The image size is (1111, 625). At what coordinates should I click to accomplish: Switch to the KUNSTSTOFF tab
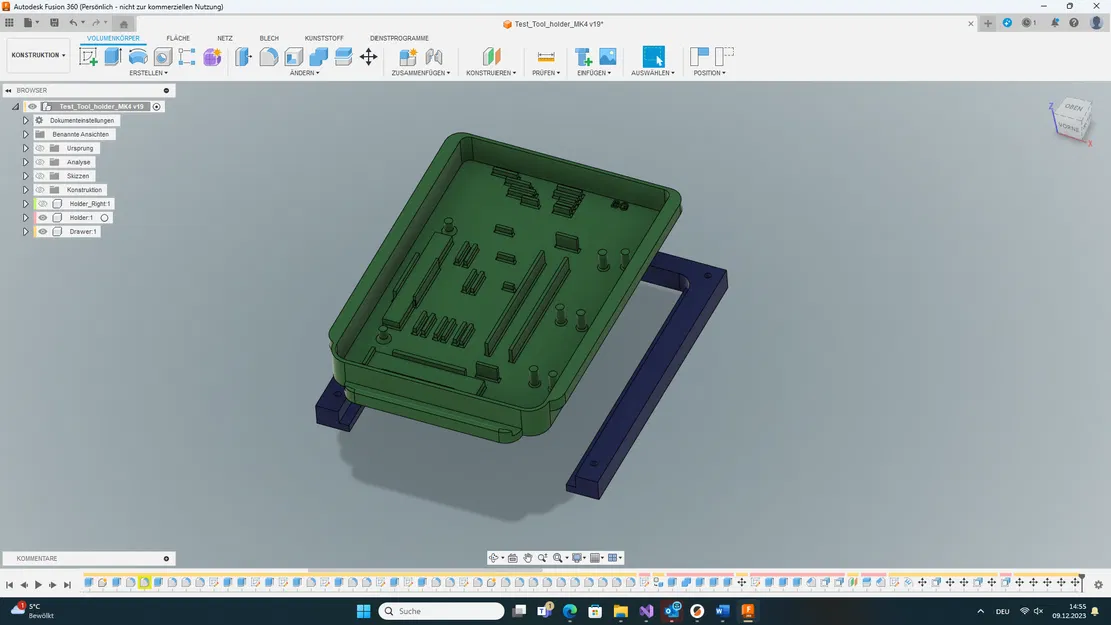[x=324, y=38]
